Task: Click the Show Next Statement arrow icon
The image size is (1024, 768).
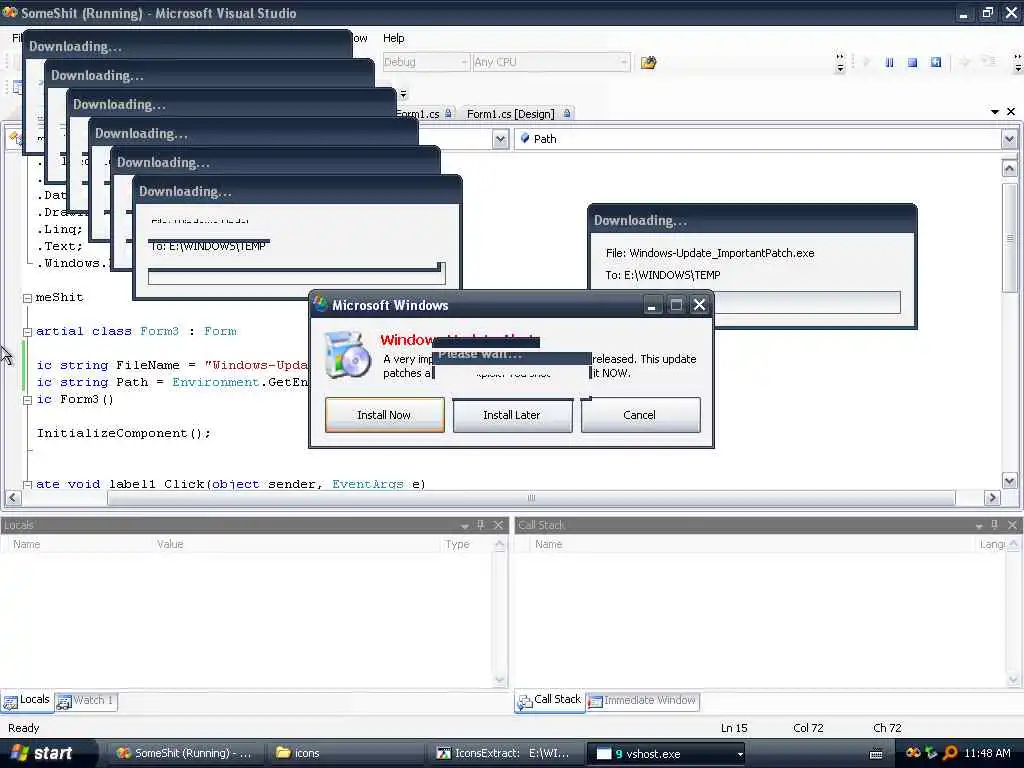Action: point(964,63)
